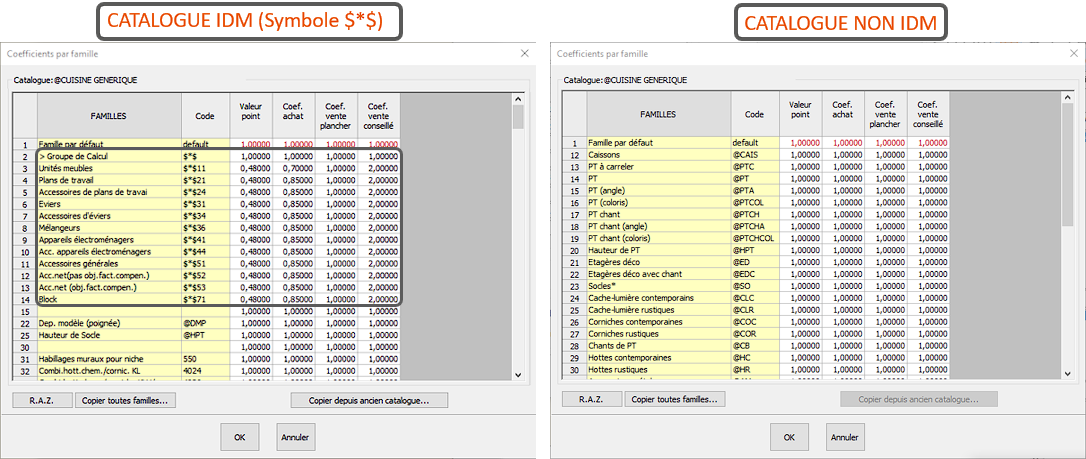Click code cell '@CLR'
Image resolution: width=1086 pixels, height=459 pixels.
(x=755, y=309)
